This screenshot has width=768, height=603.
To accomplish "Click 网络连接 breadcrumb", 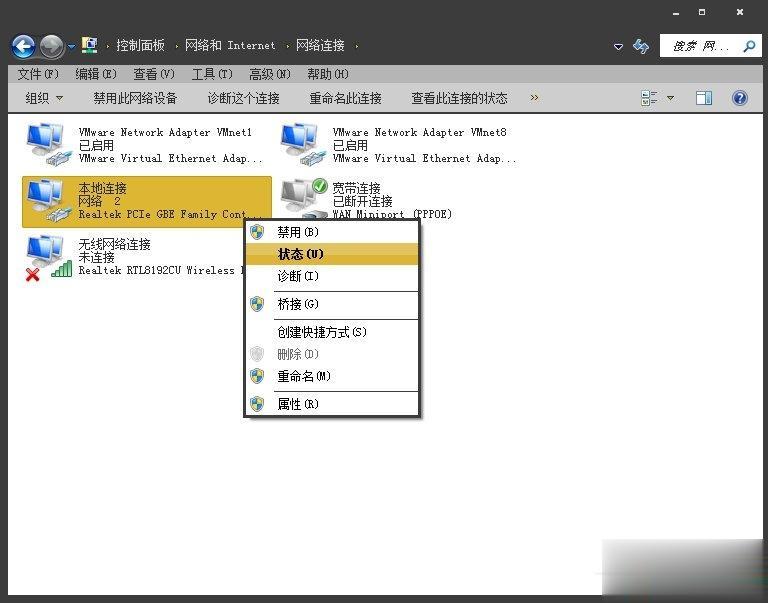I will pyautogui.click(x=320, y=46).
